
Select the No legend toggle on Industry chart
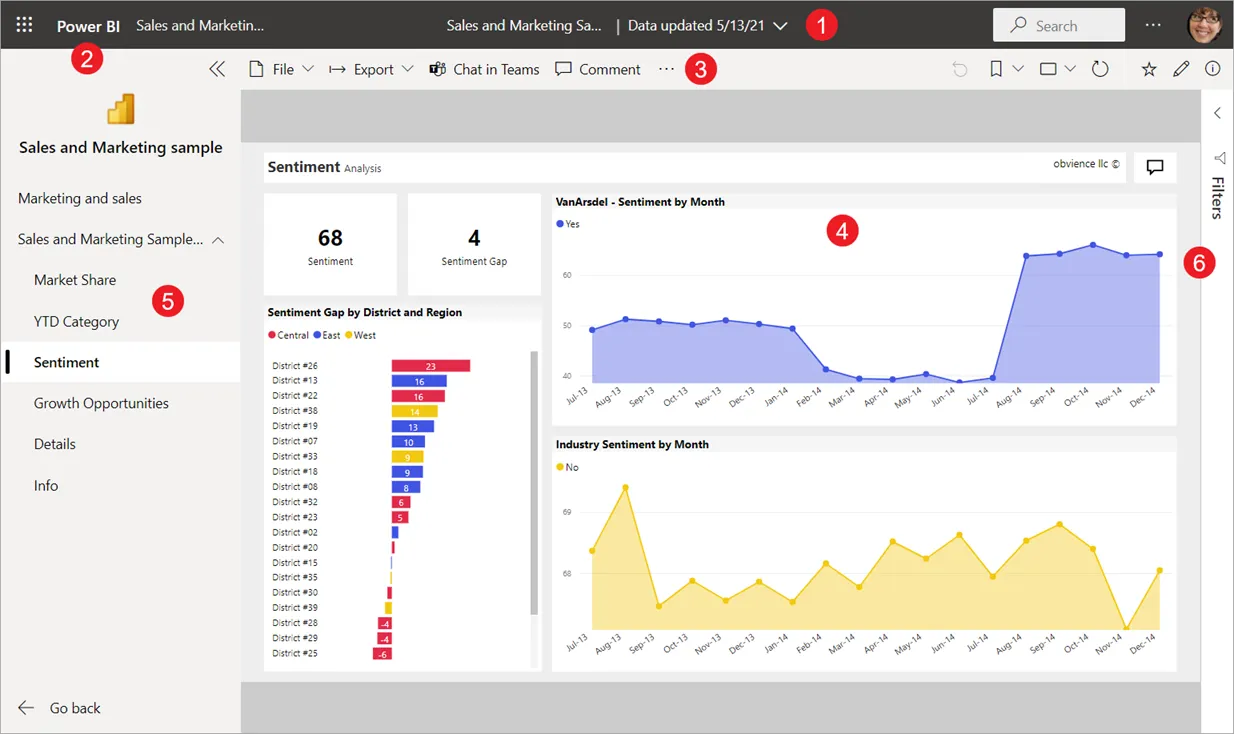click(x=567, y=466)
